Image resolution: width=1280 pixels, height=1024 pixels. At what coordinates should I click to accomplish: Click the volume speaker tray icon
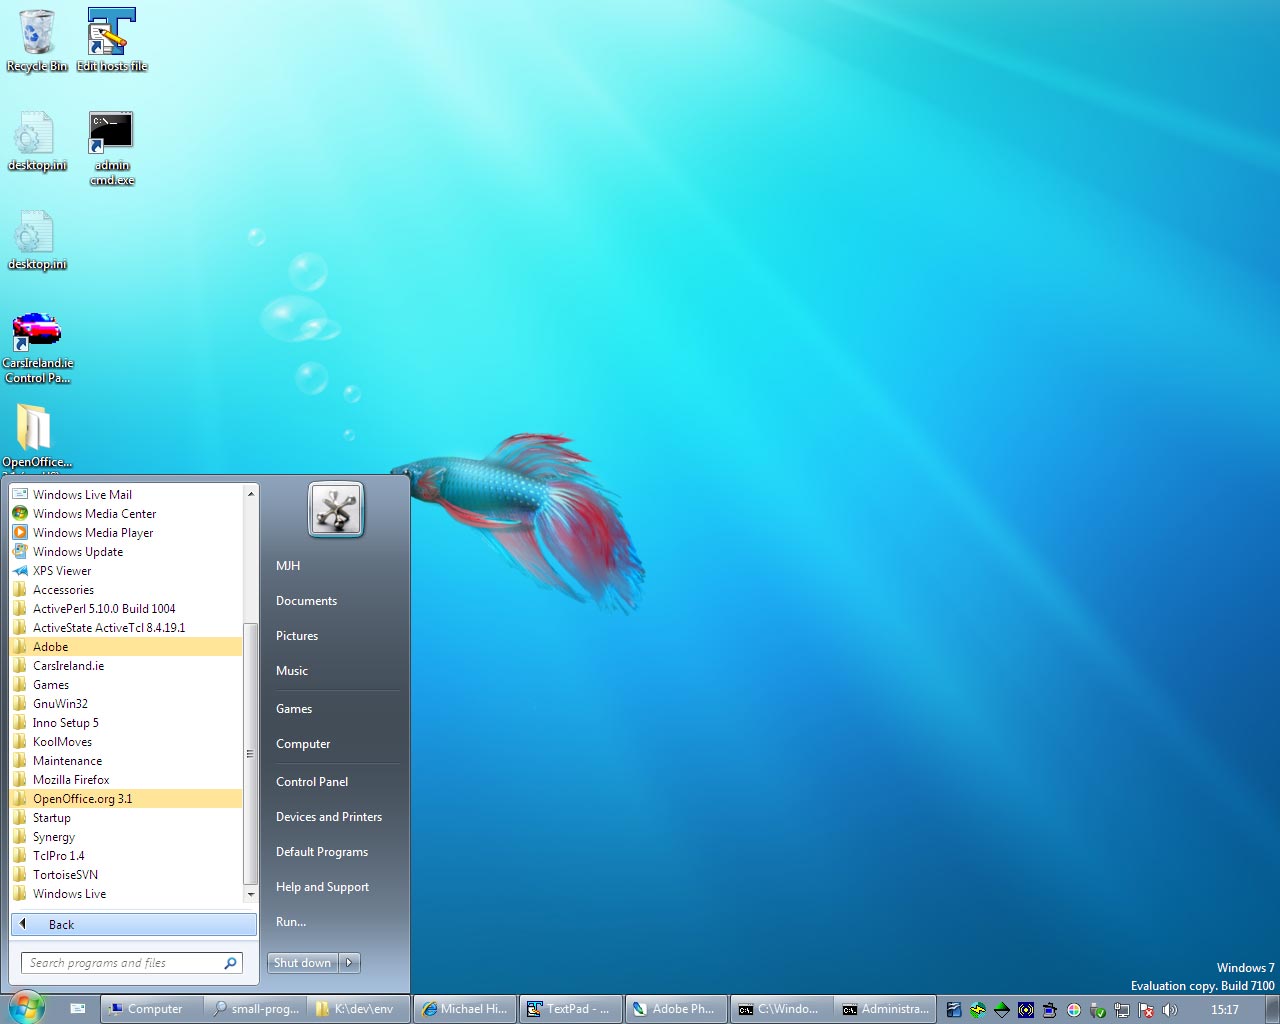point(1170,1010)
